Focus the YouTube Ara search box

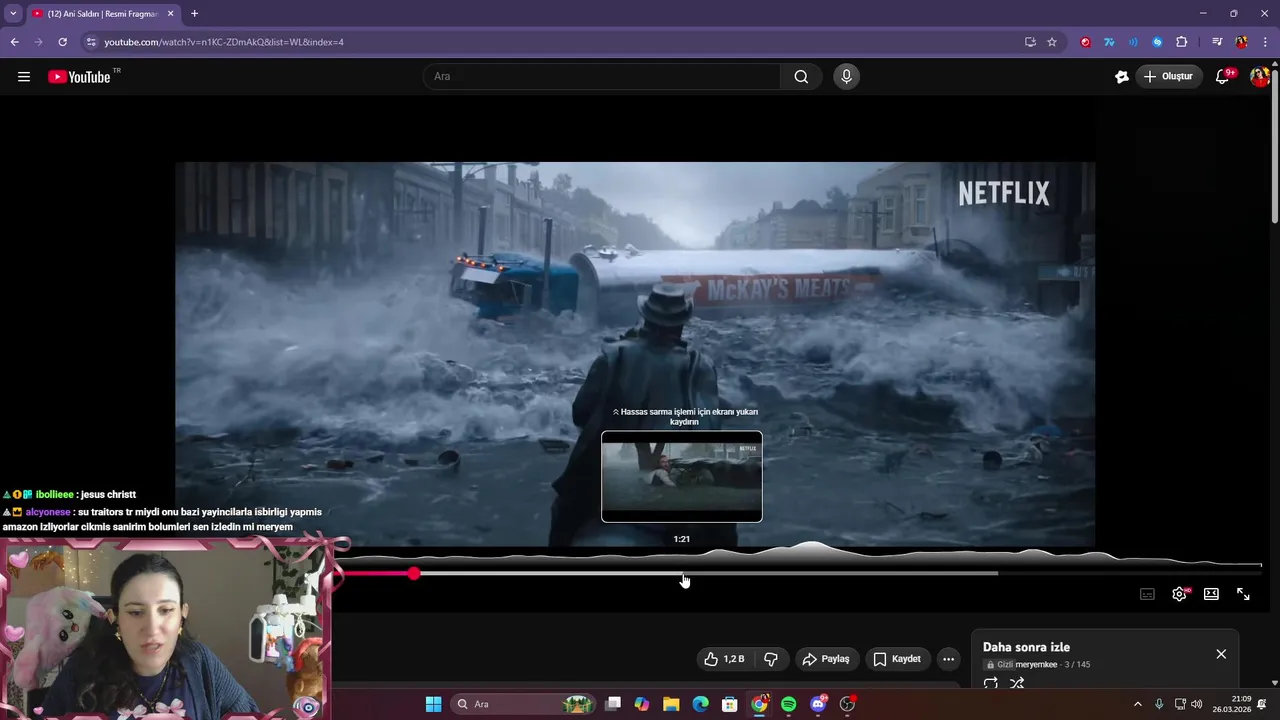603,77
